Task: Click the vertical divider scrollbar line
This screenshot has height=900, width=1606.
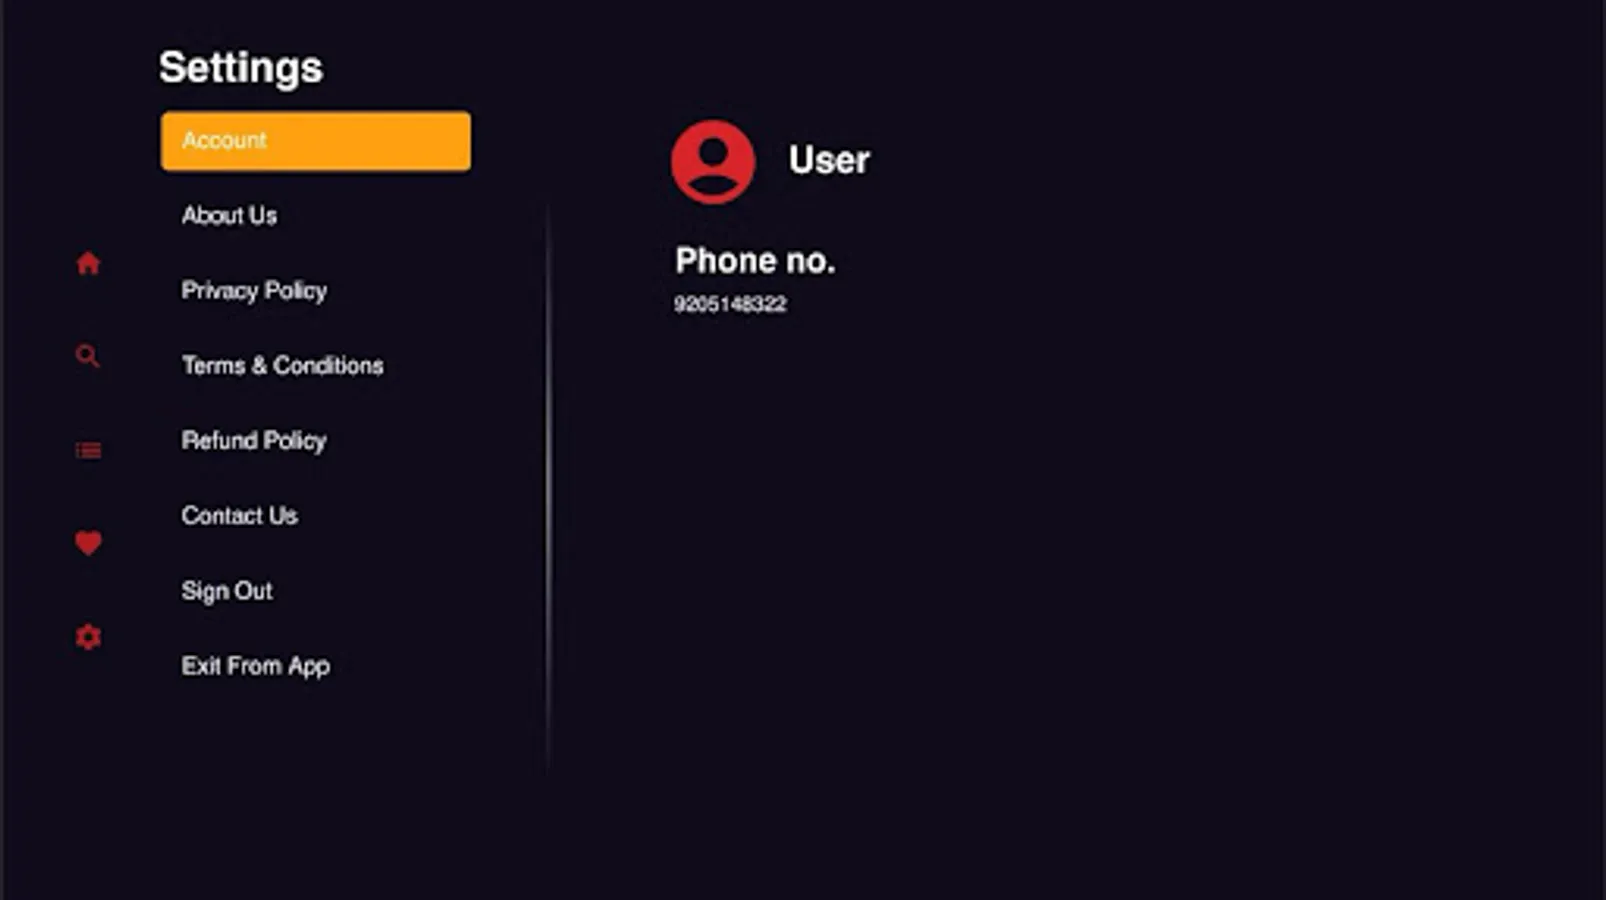Action: click(547, 480)
